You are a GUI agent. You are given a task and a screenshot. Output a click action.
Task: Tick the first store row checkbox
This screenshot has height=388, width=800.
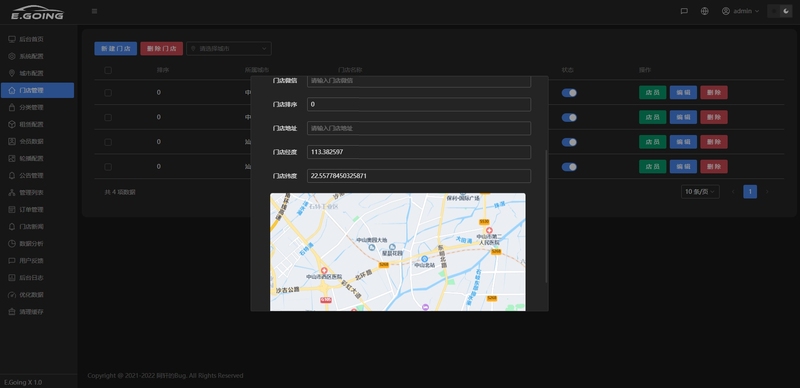[x=108, y=93]
